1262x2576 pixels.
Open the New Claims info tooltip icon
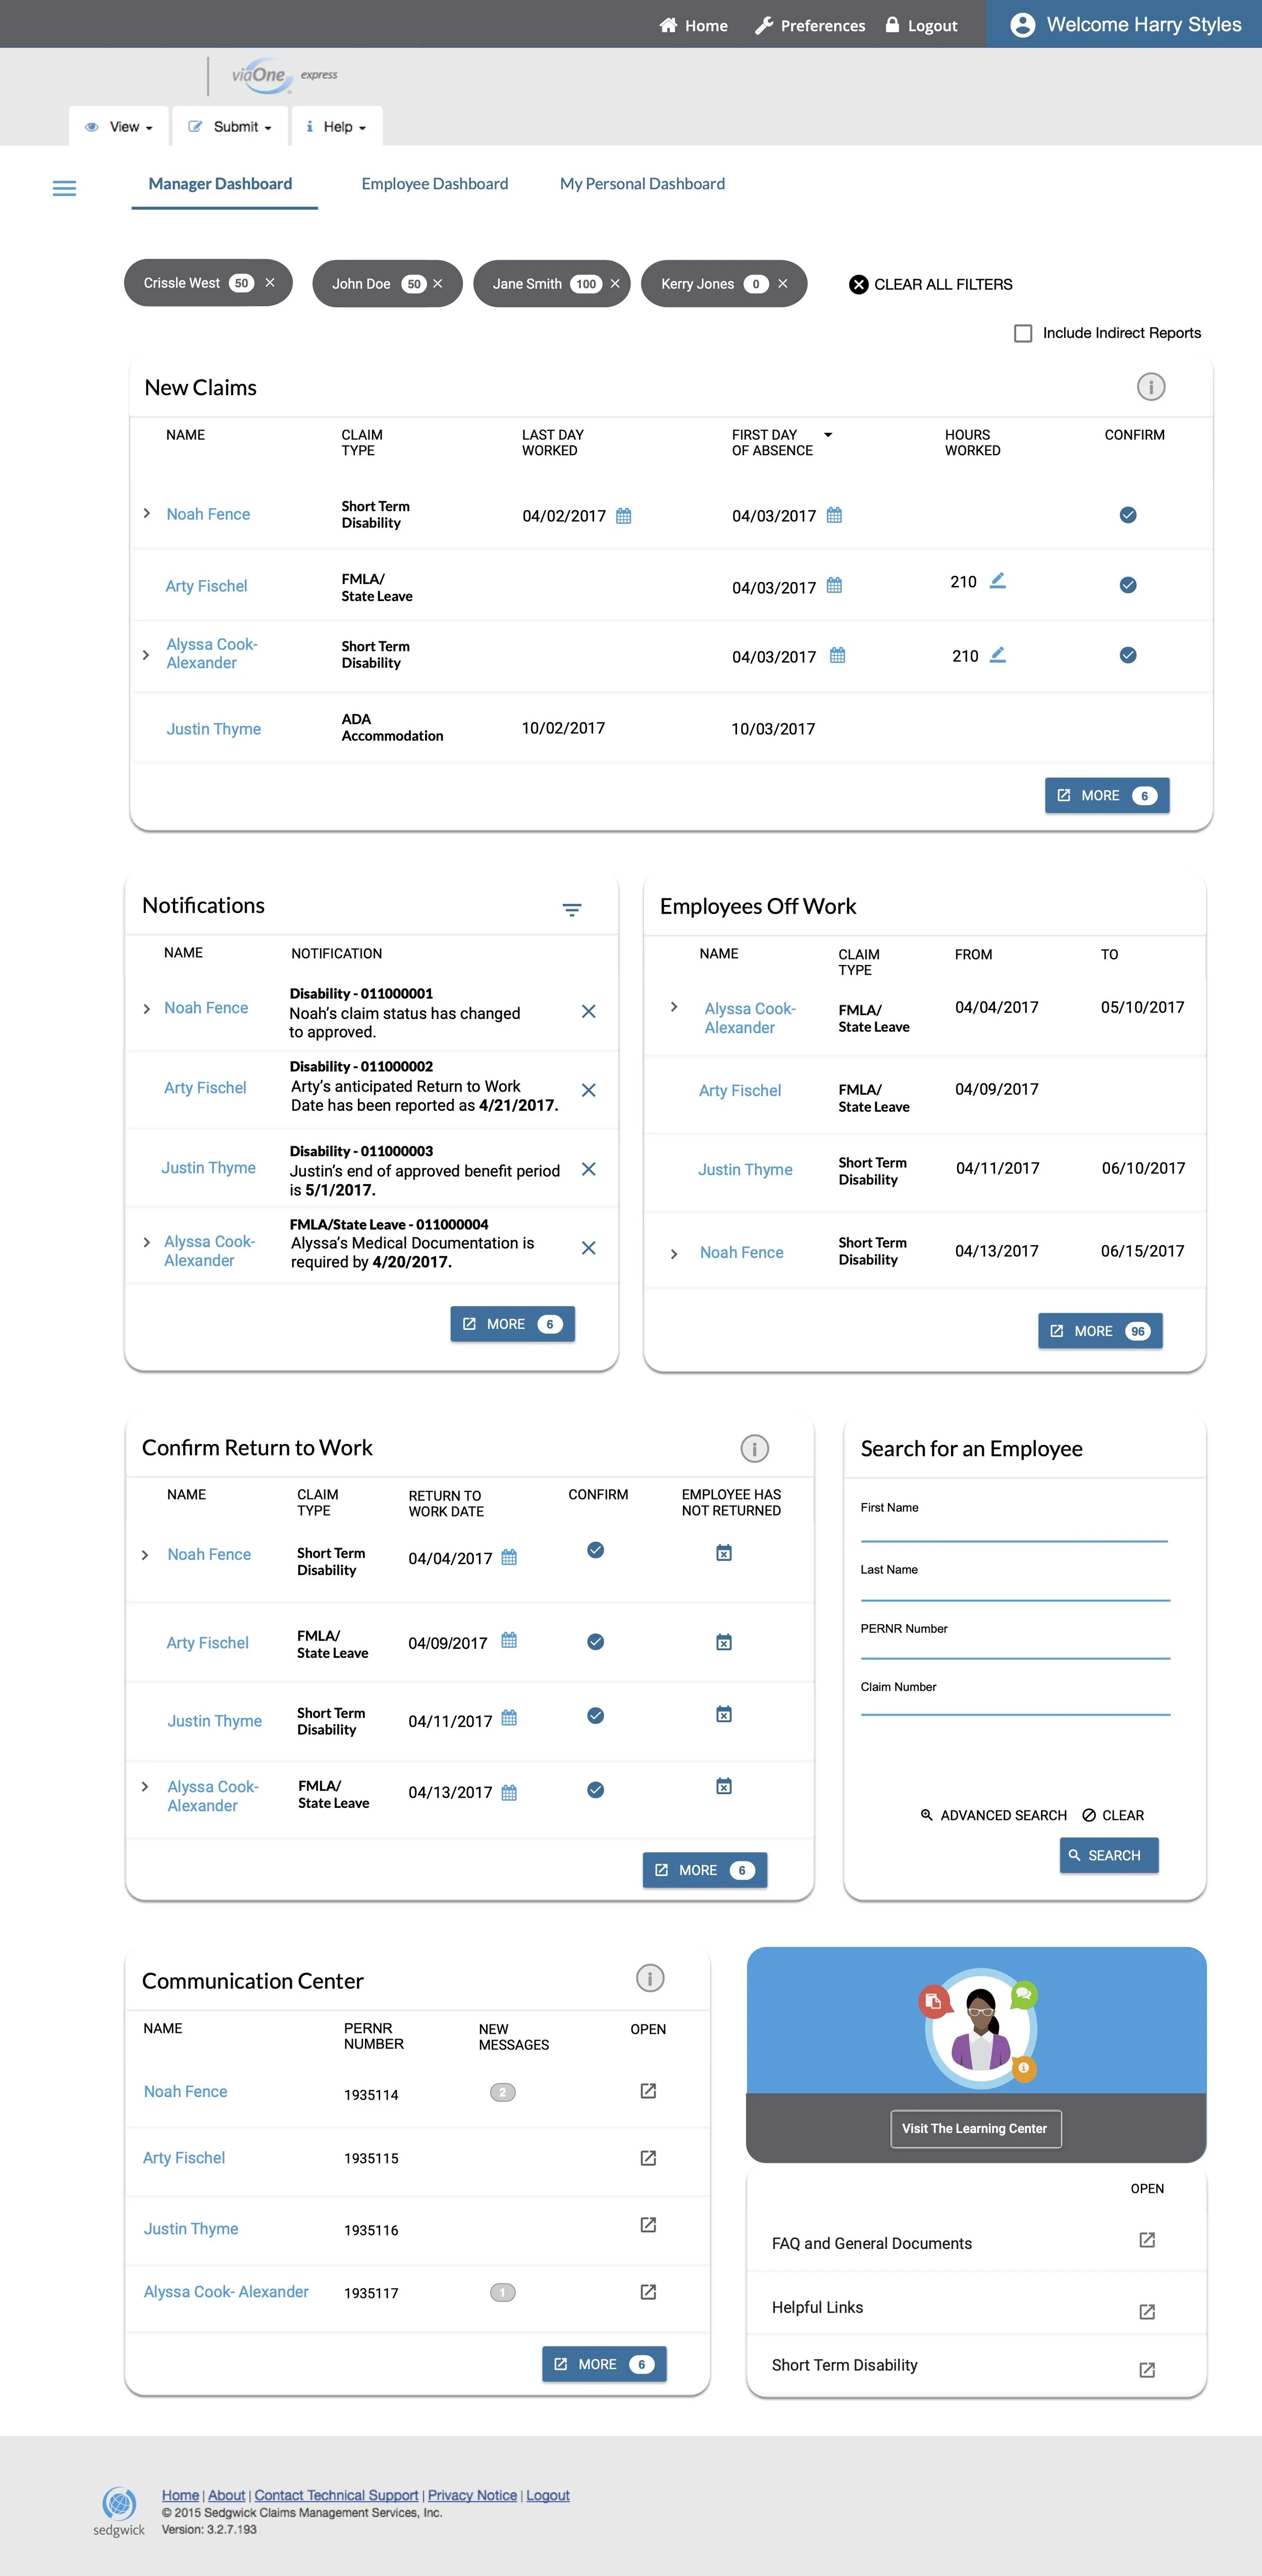pyautogui.click(x=1150, y=387)
